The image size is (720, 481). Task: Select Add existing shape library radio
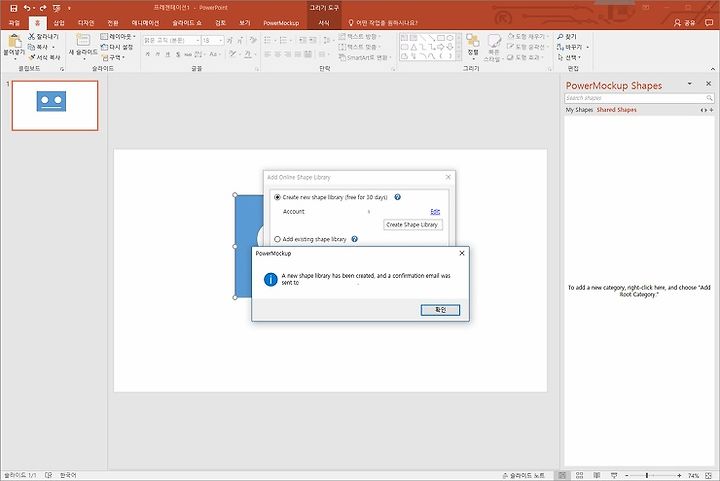coord(277,239)
